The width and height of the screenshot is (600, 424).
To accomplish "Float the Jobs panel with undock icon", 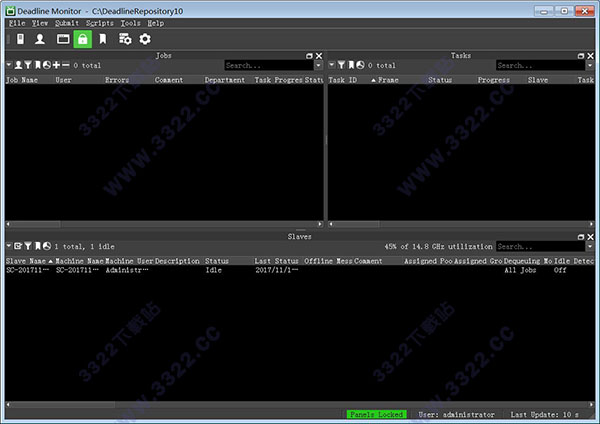I will pos(309,56).
